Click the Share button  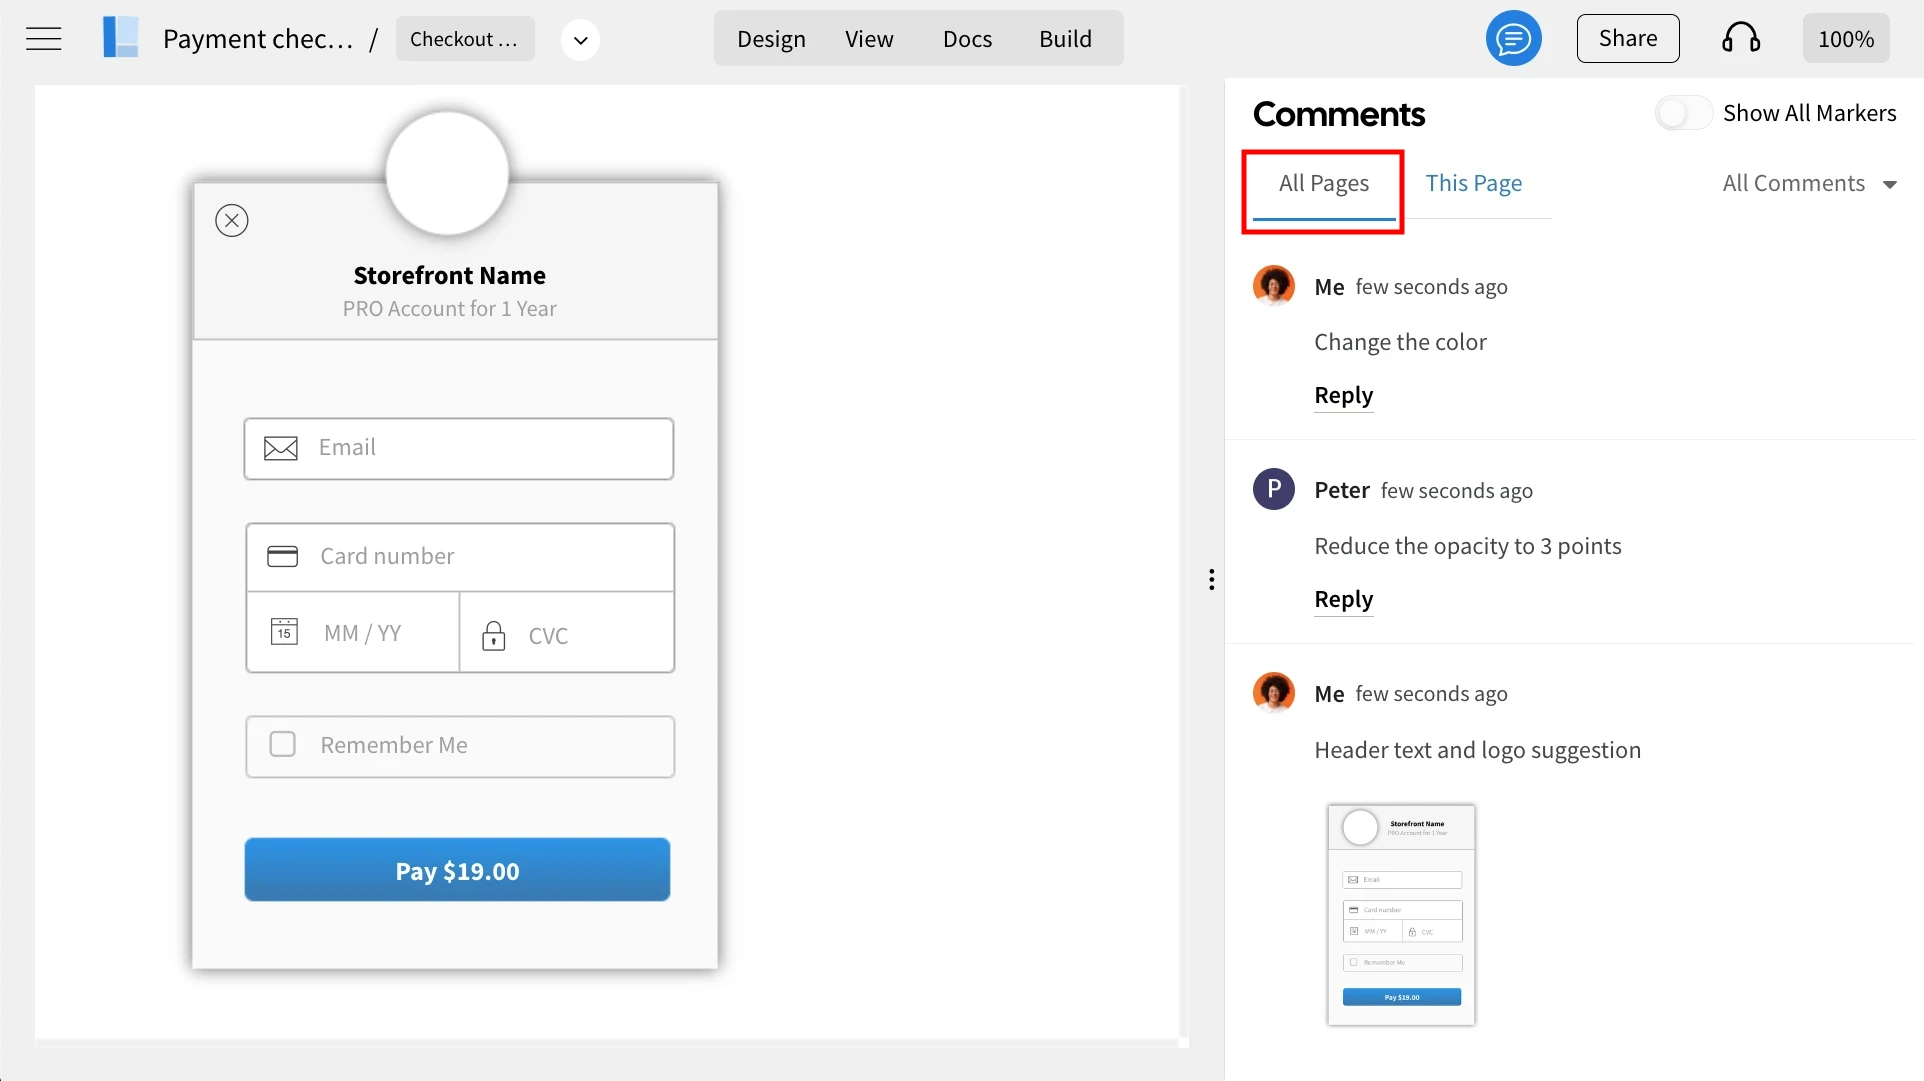[1627, 39]
